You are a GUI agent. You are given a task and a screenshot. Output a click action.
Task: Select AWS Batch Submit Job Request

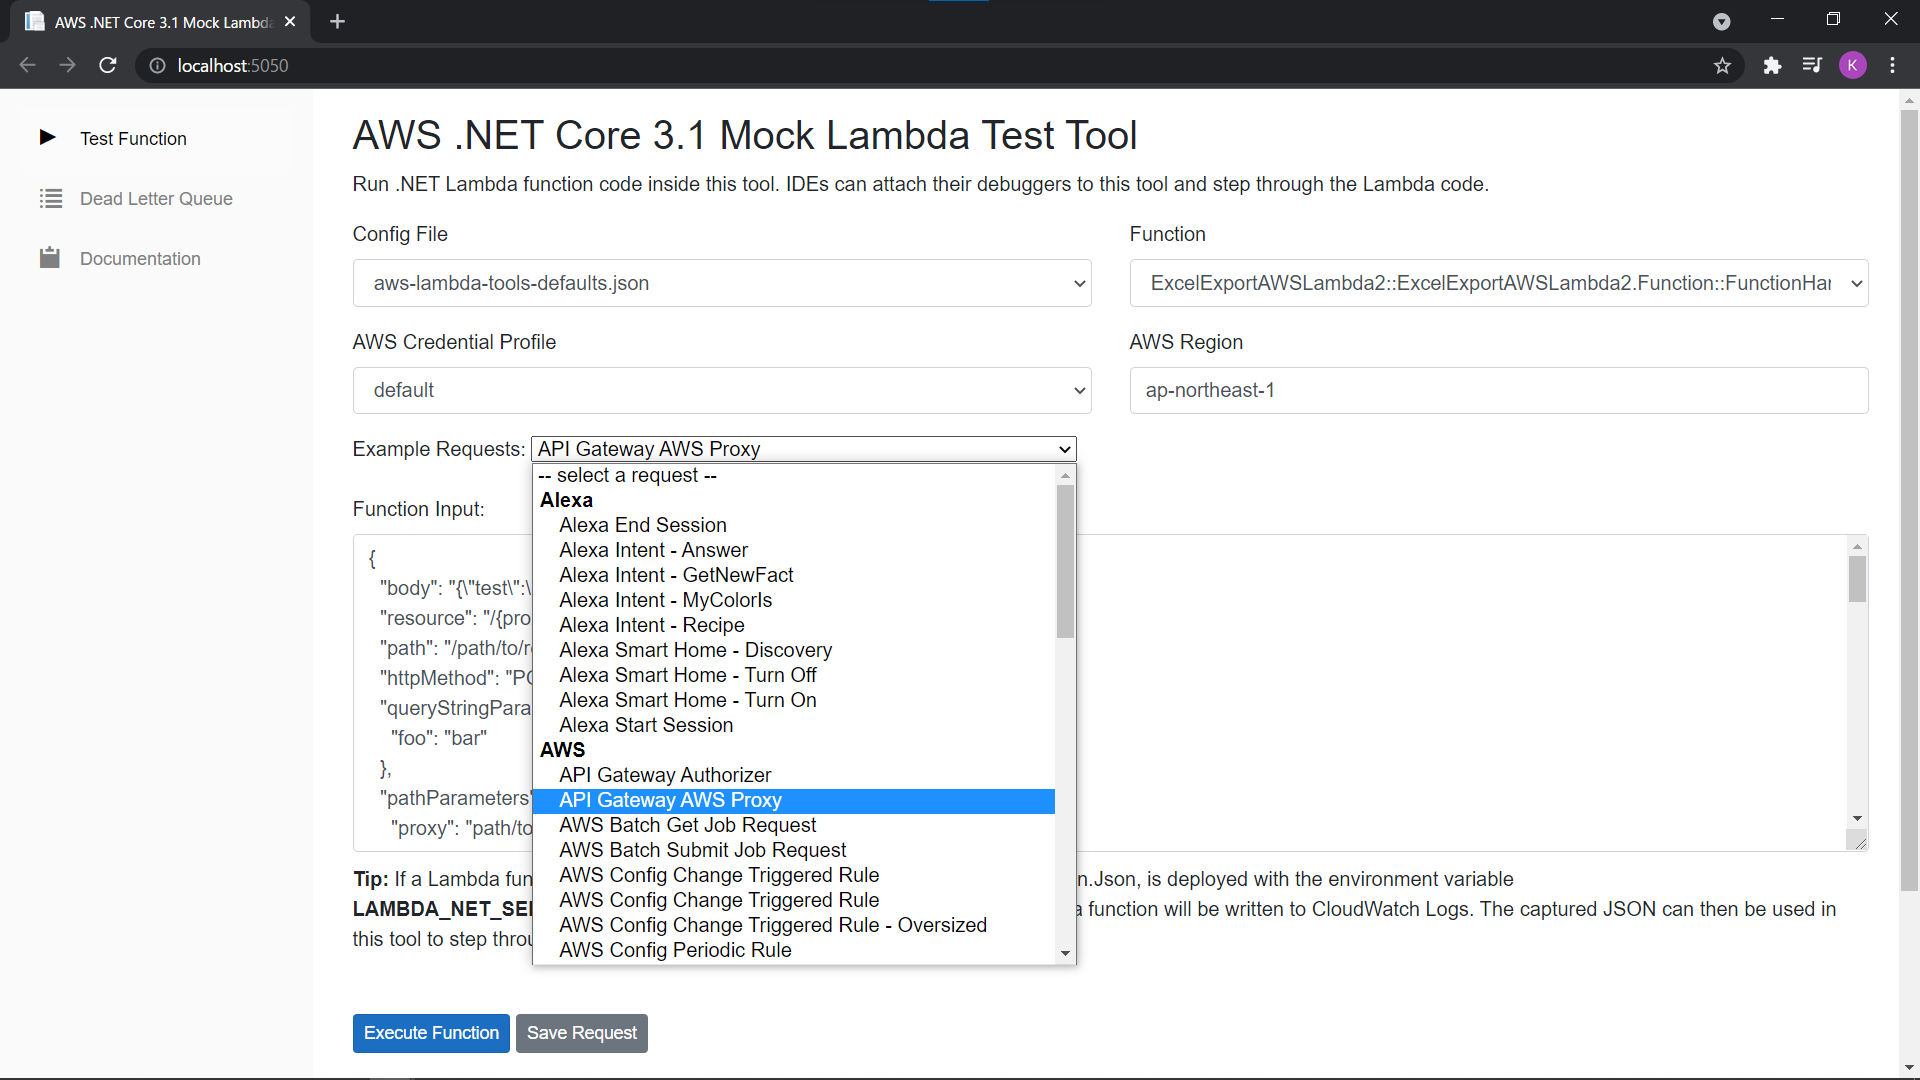pyautogui.click(x=794, y=850)
